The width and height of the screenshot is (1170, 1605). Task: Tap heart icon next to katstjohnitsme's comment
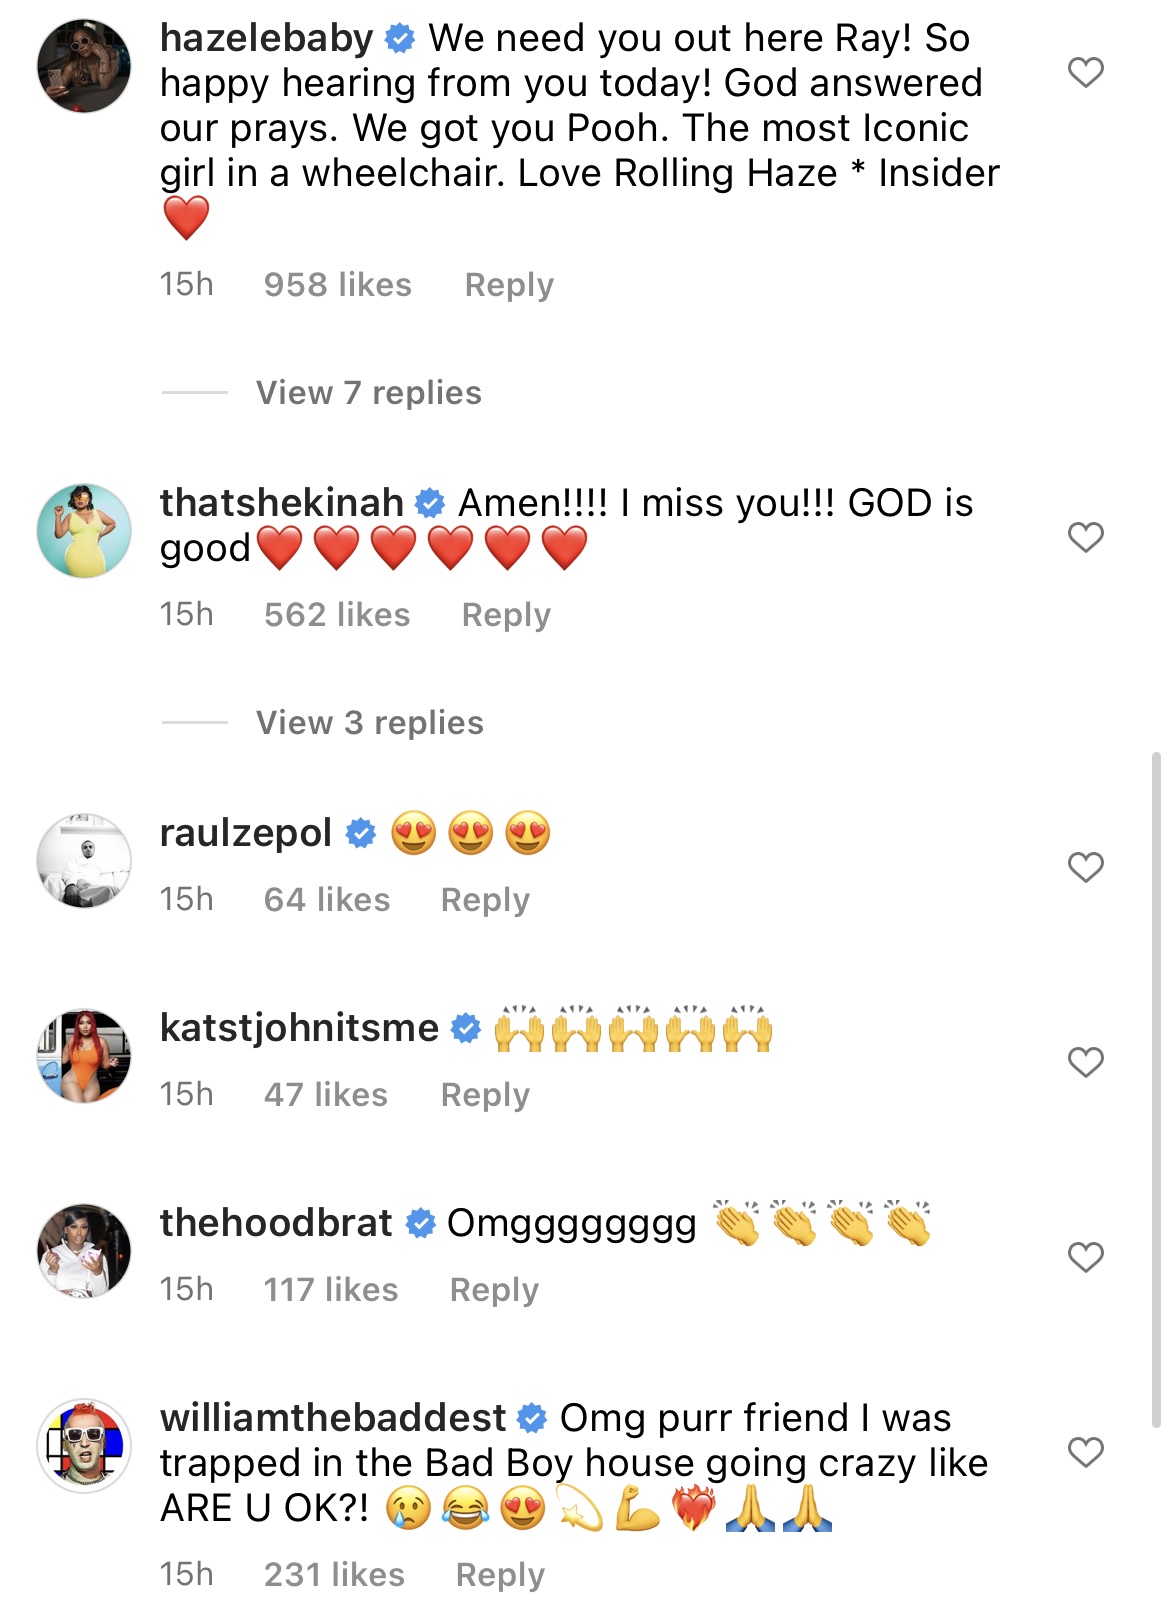[x=1085, y=1062]
